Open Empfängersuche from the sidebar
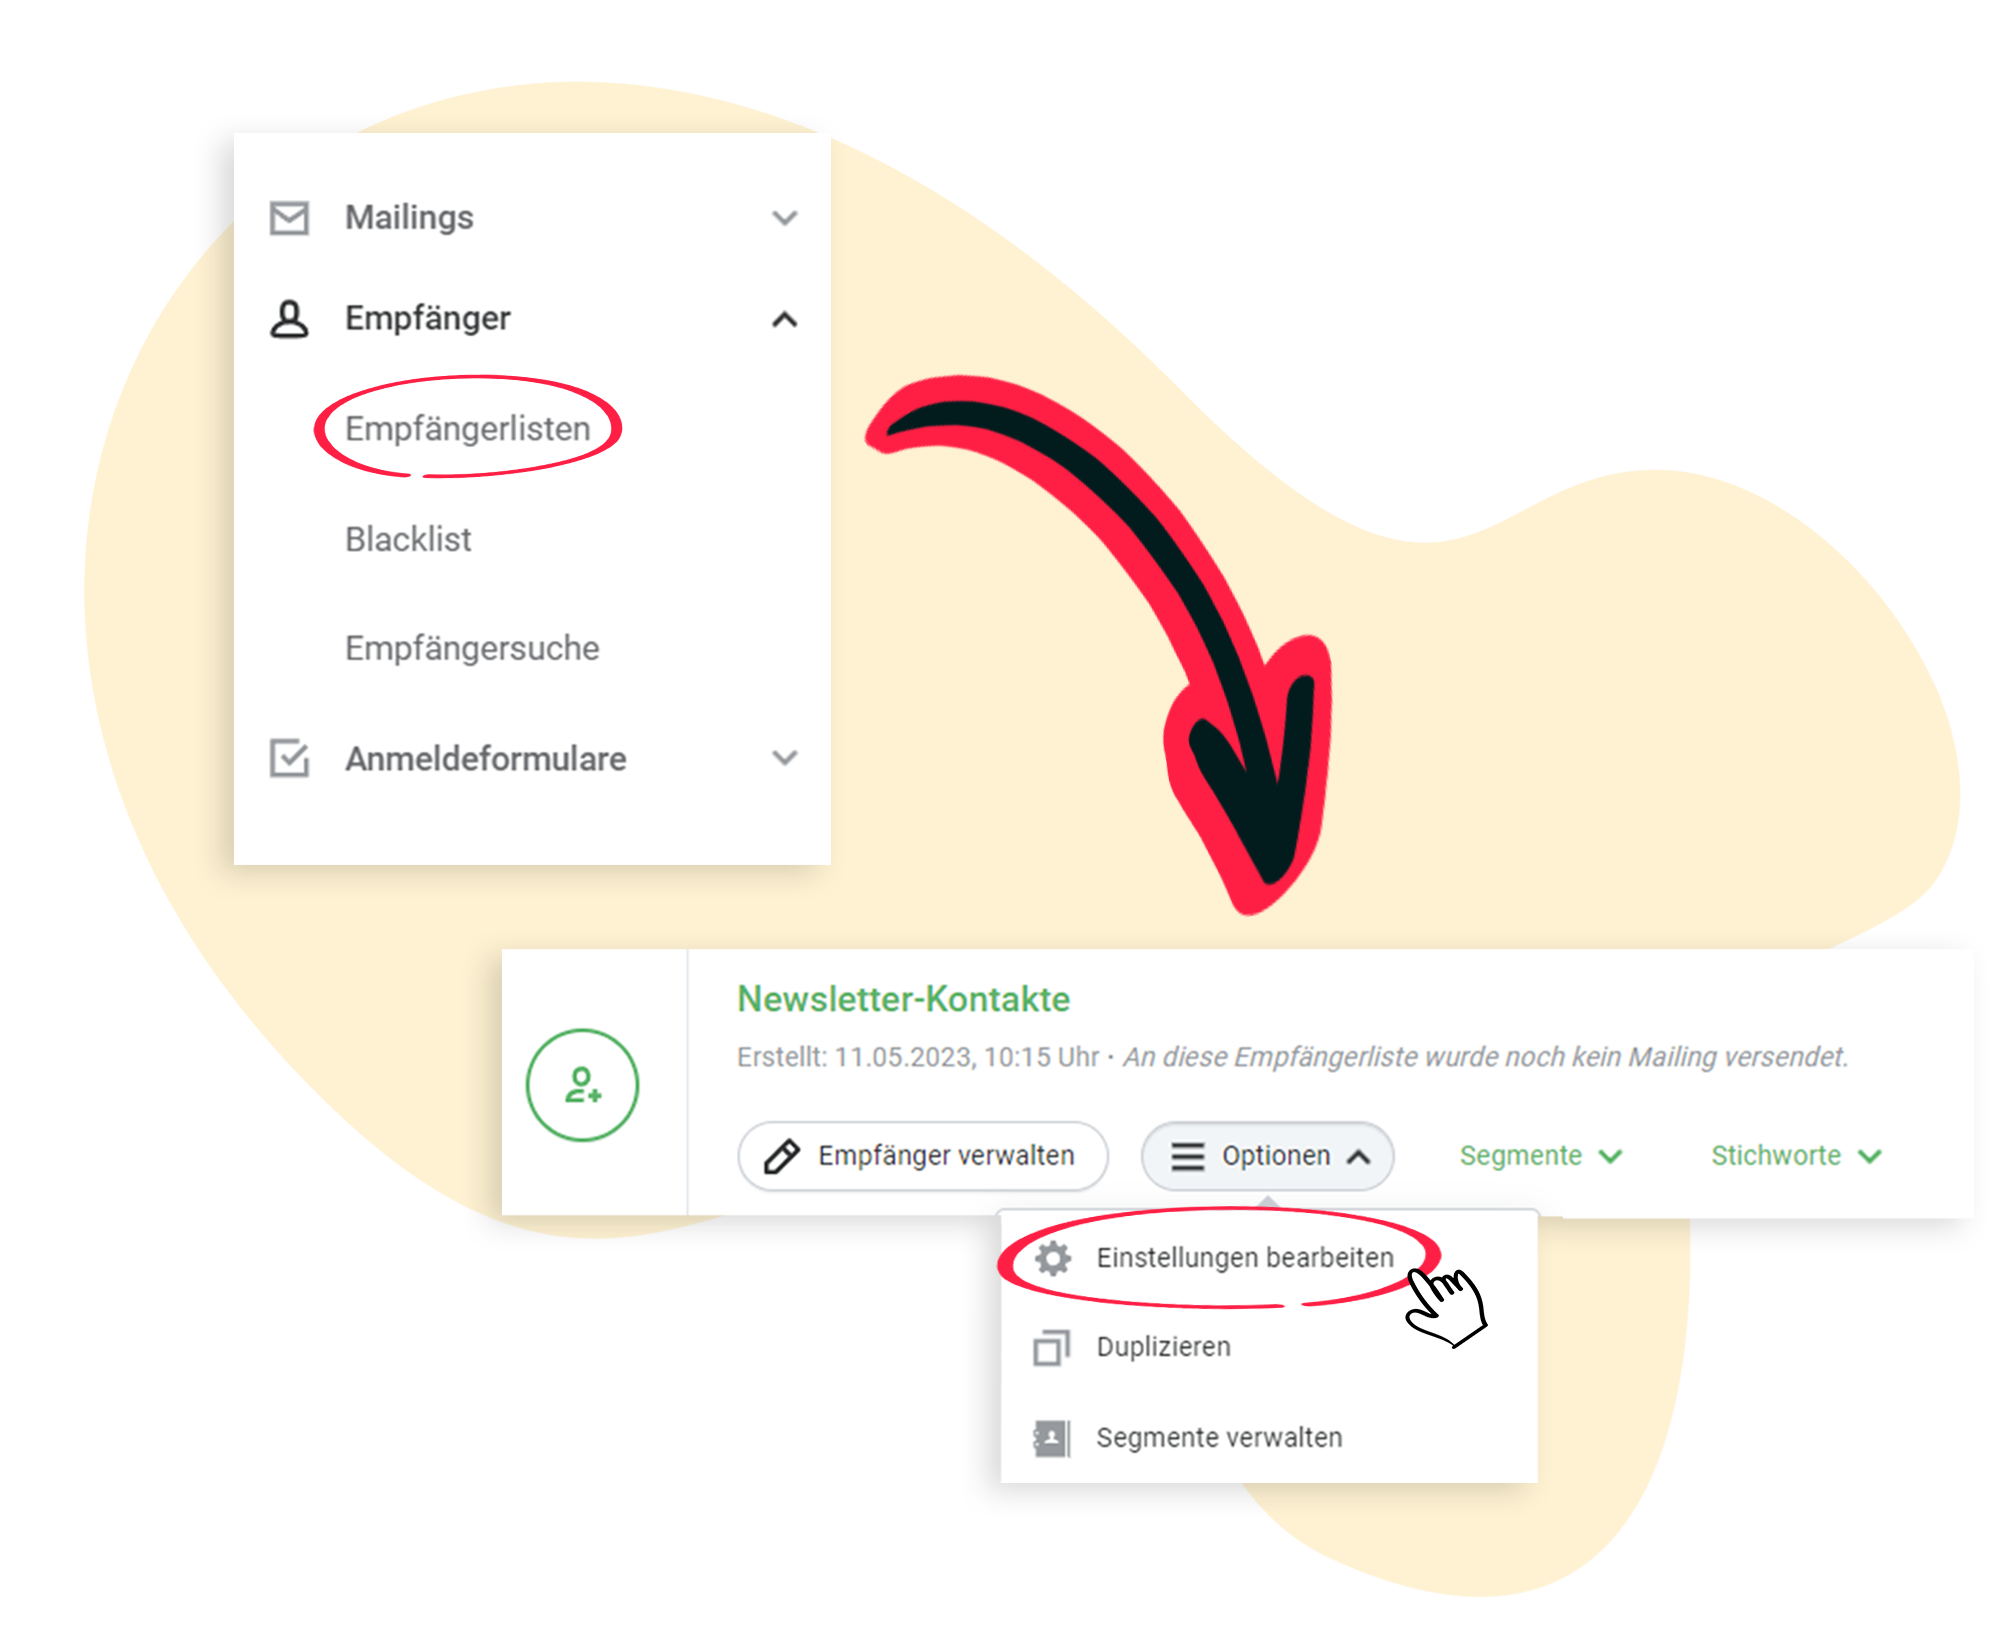The image size is (2000, 1632). pyautogui.click(x=472, y=648)
